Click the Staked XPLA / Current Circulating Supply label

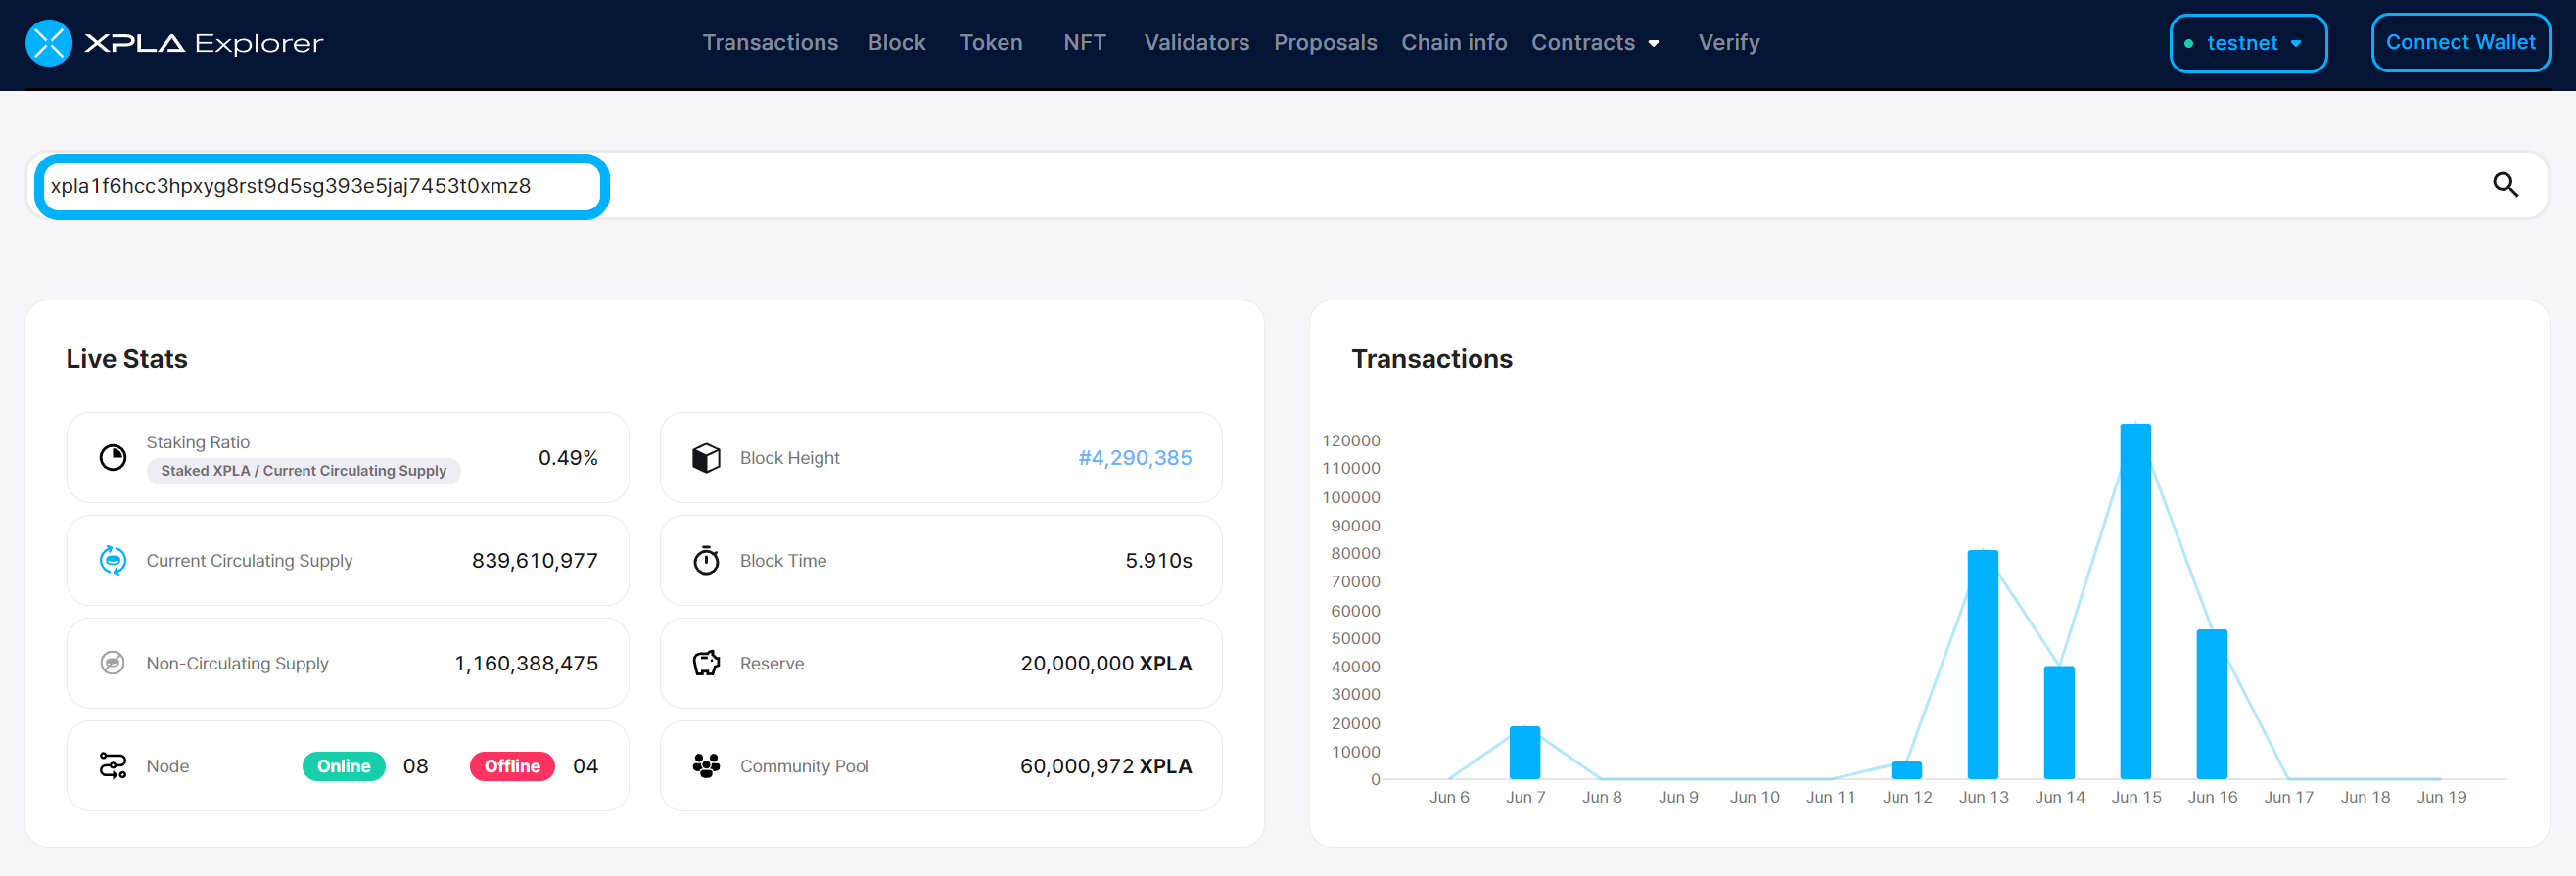click(x=304, y=471)
